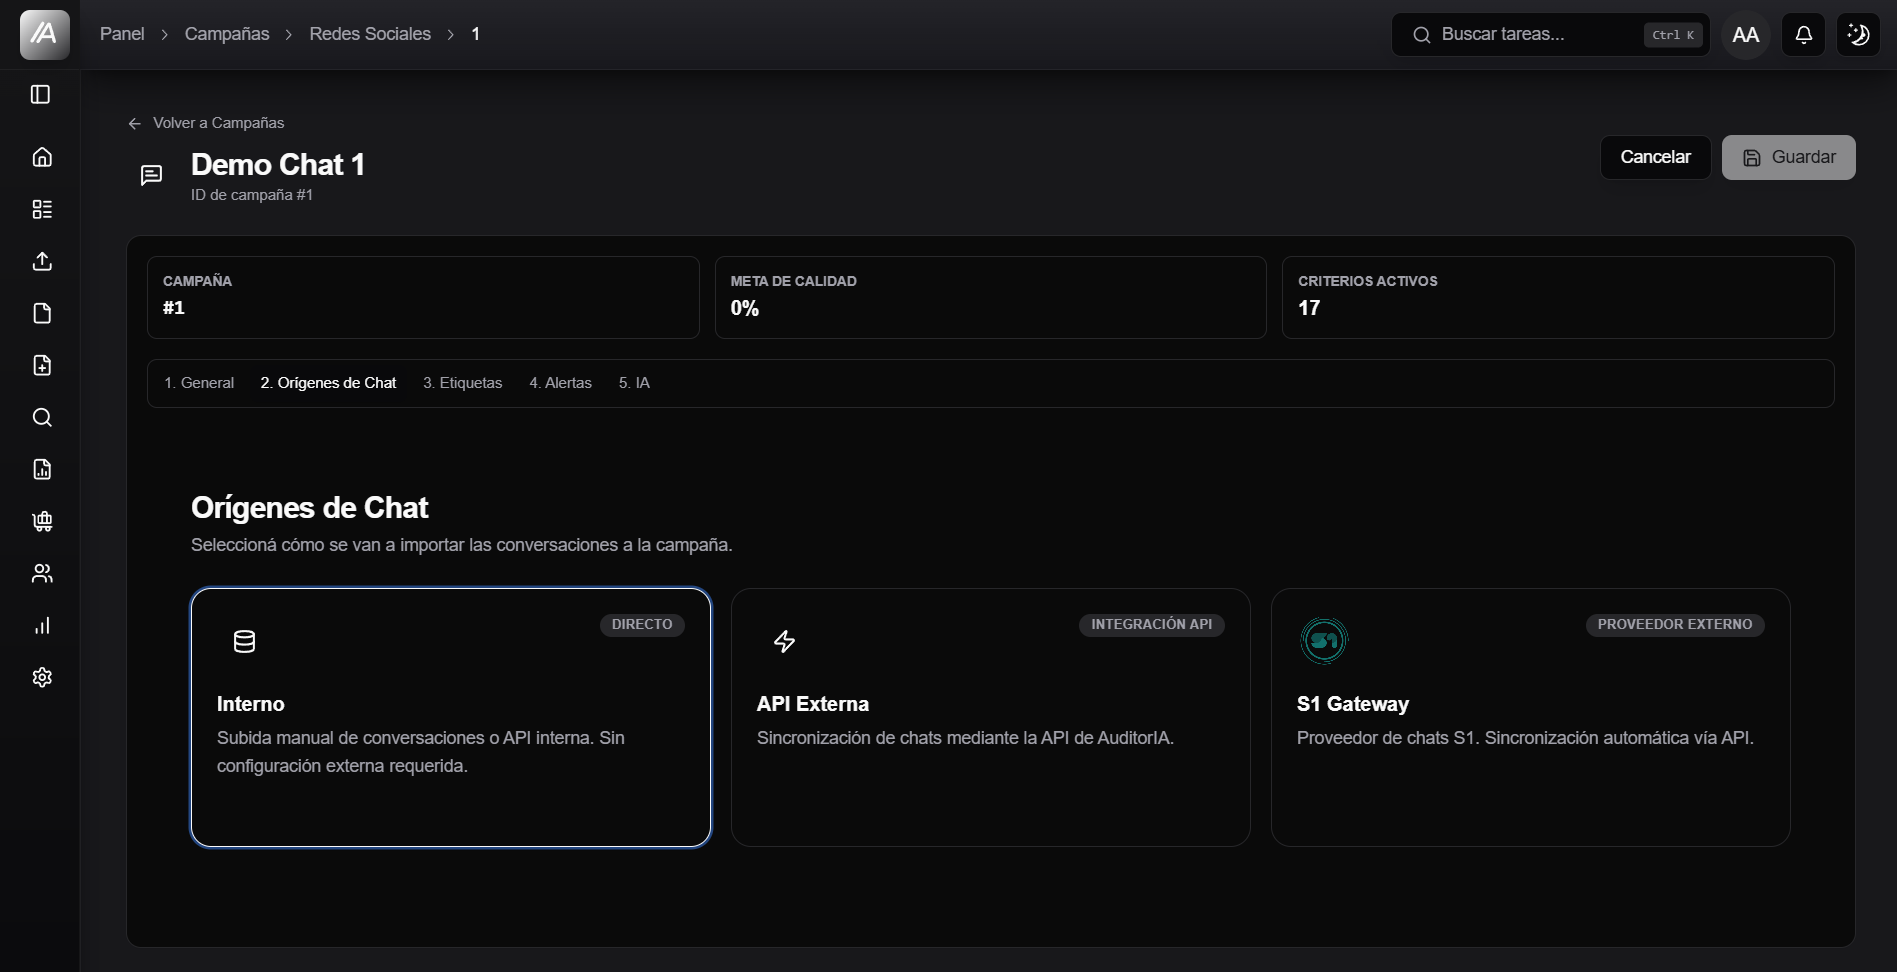Click the magnifier icon in search box

coord(1421,35)
